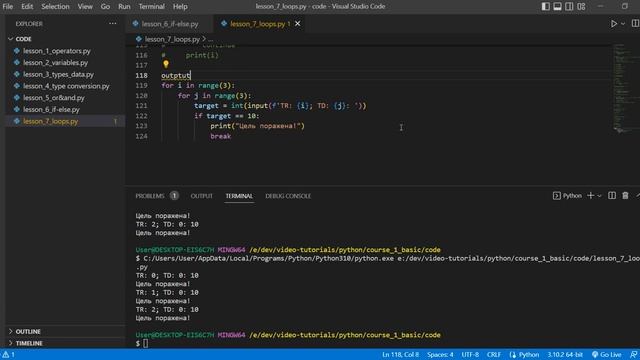Switch to the DEBUG CONSOLE tab
This screenshot has width=640, height=360.
click(x=288, y=196)
